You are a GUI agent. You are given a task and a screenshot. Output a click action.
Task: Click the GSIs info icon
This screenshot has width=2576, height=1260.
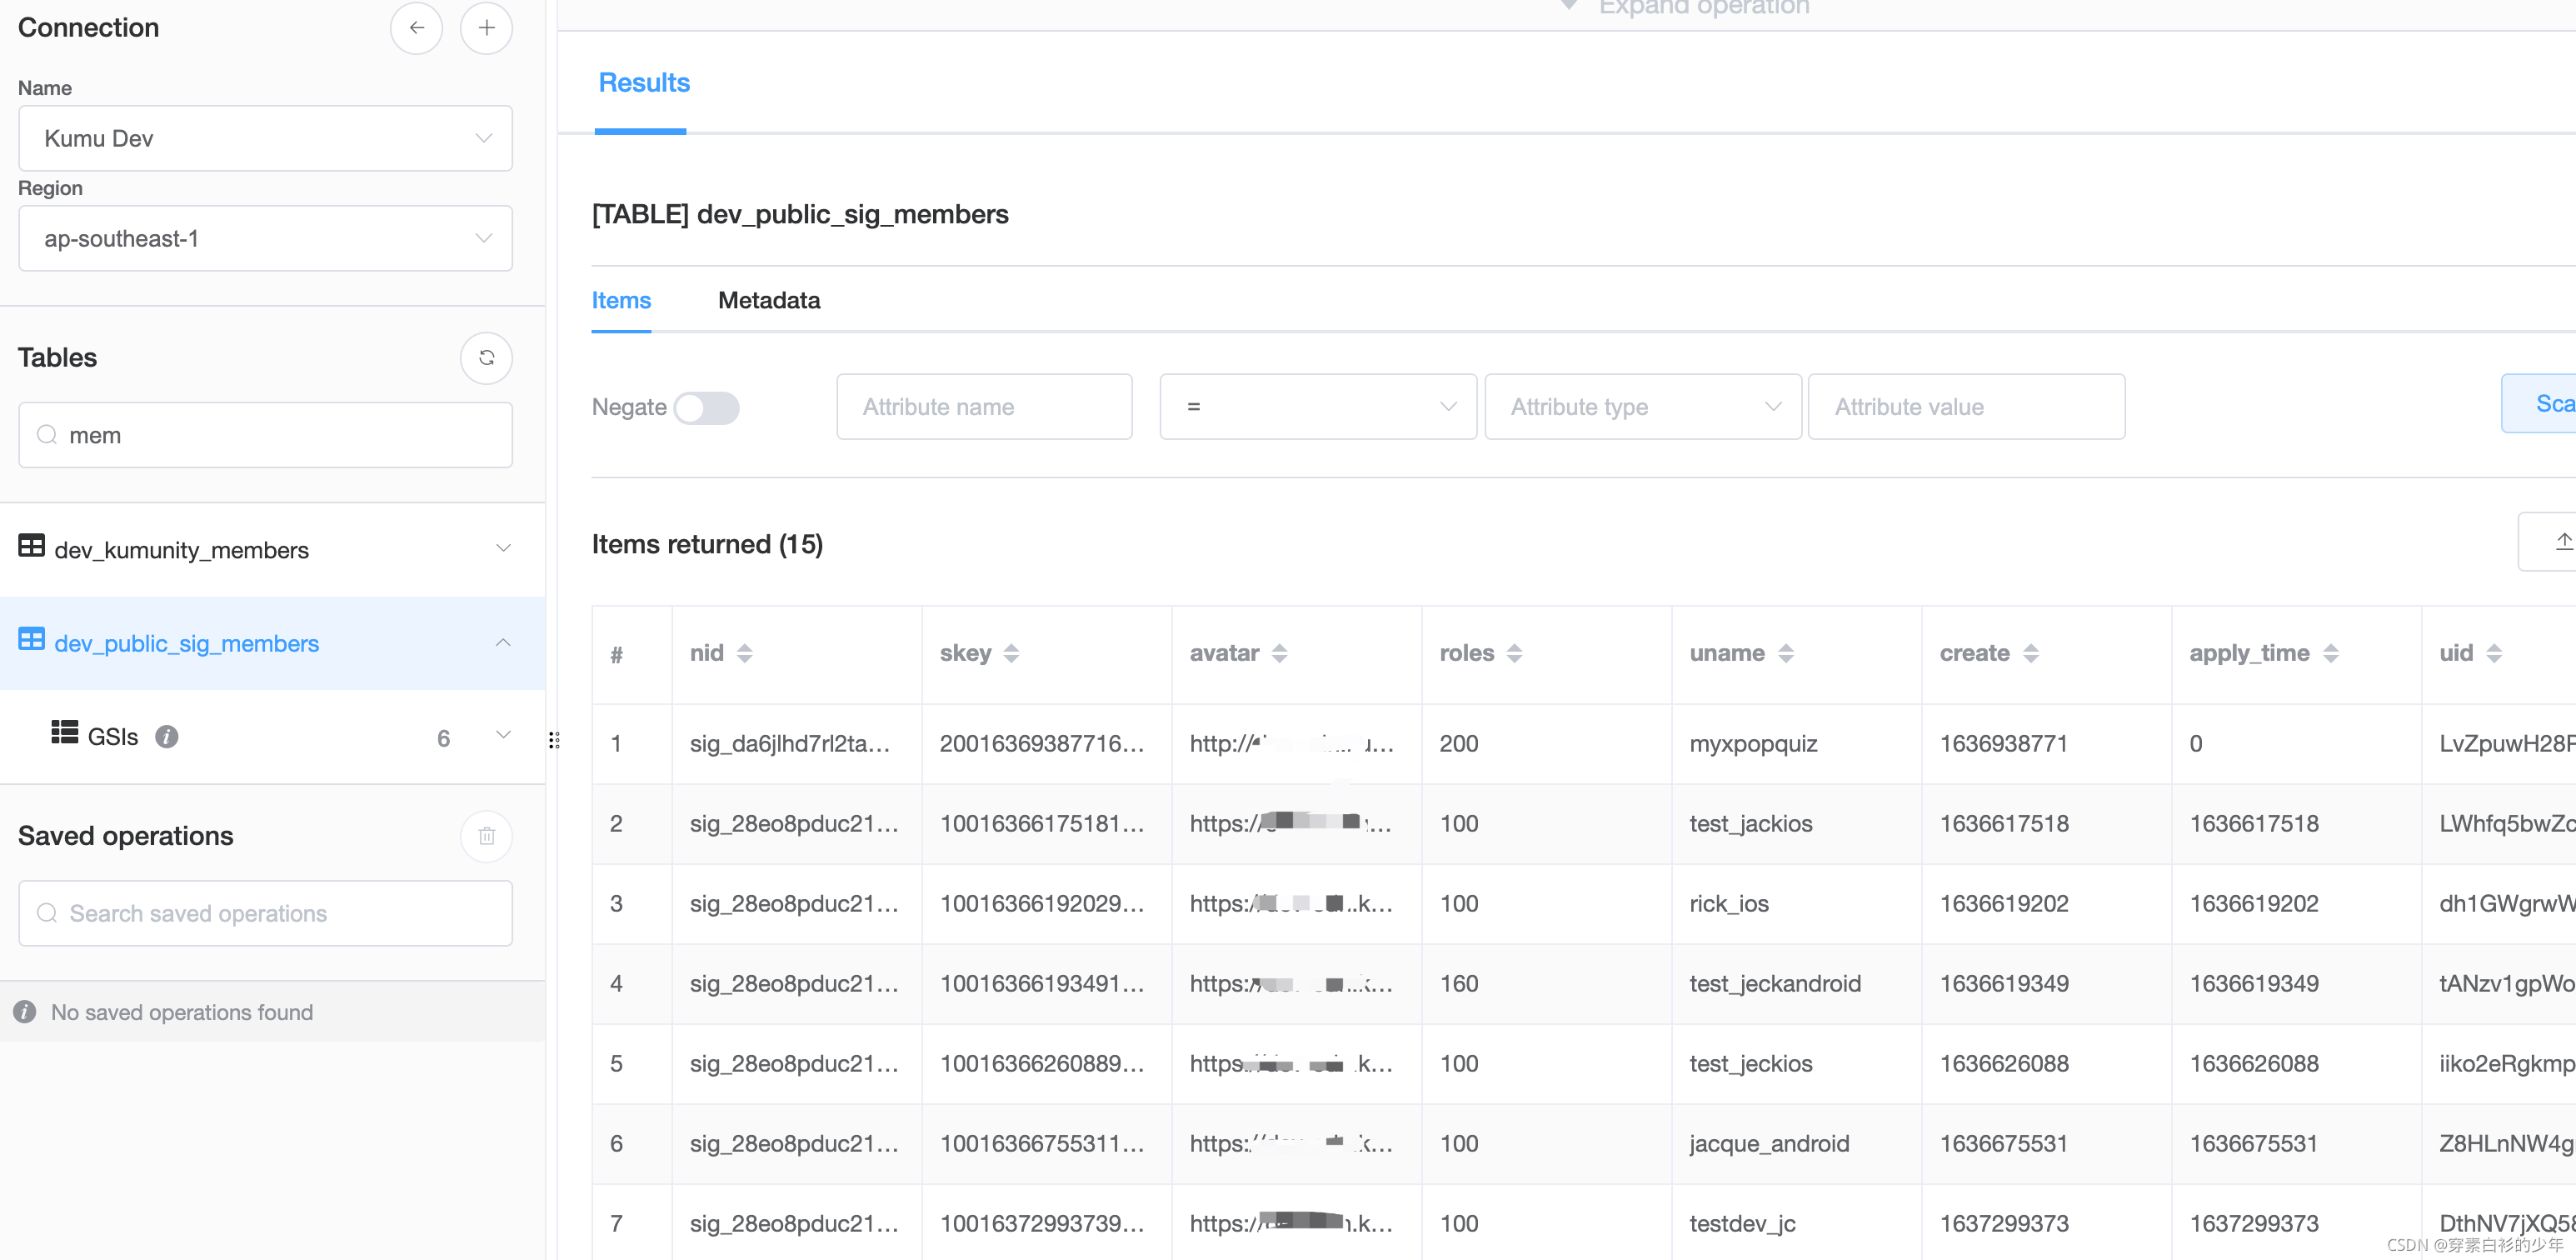167,737
